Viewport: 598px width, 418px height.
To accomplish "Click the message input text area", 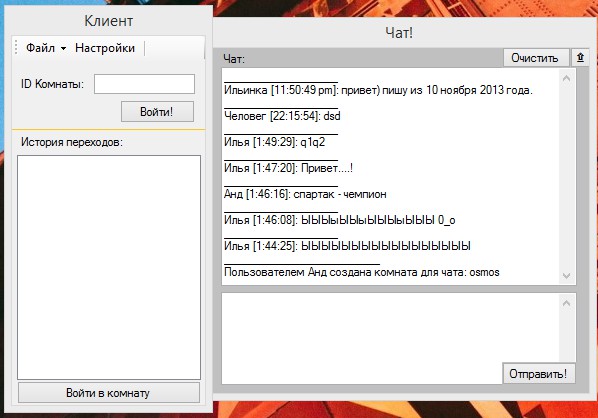I will click(x=391, y=339).
